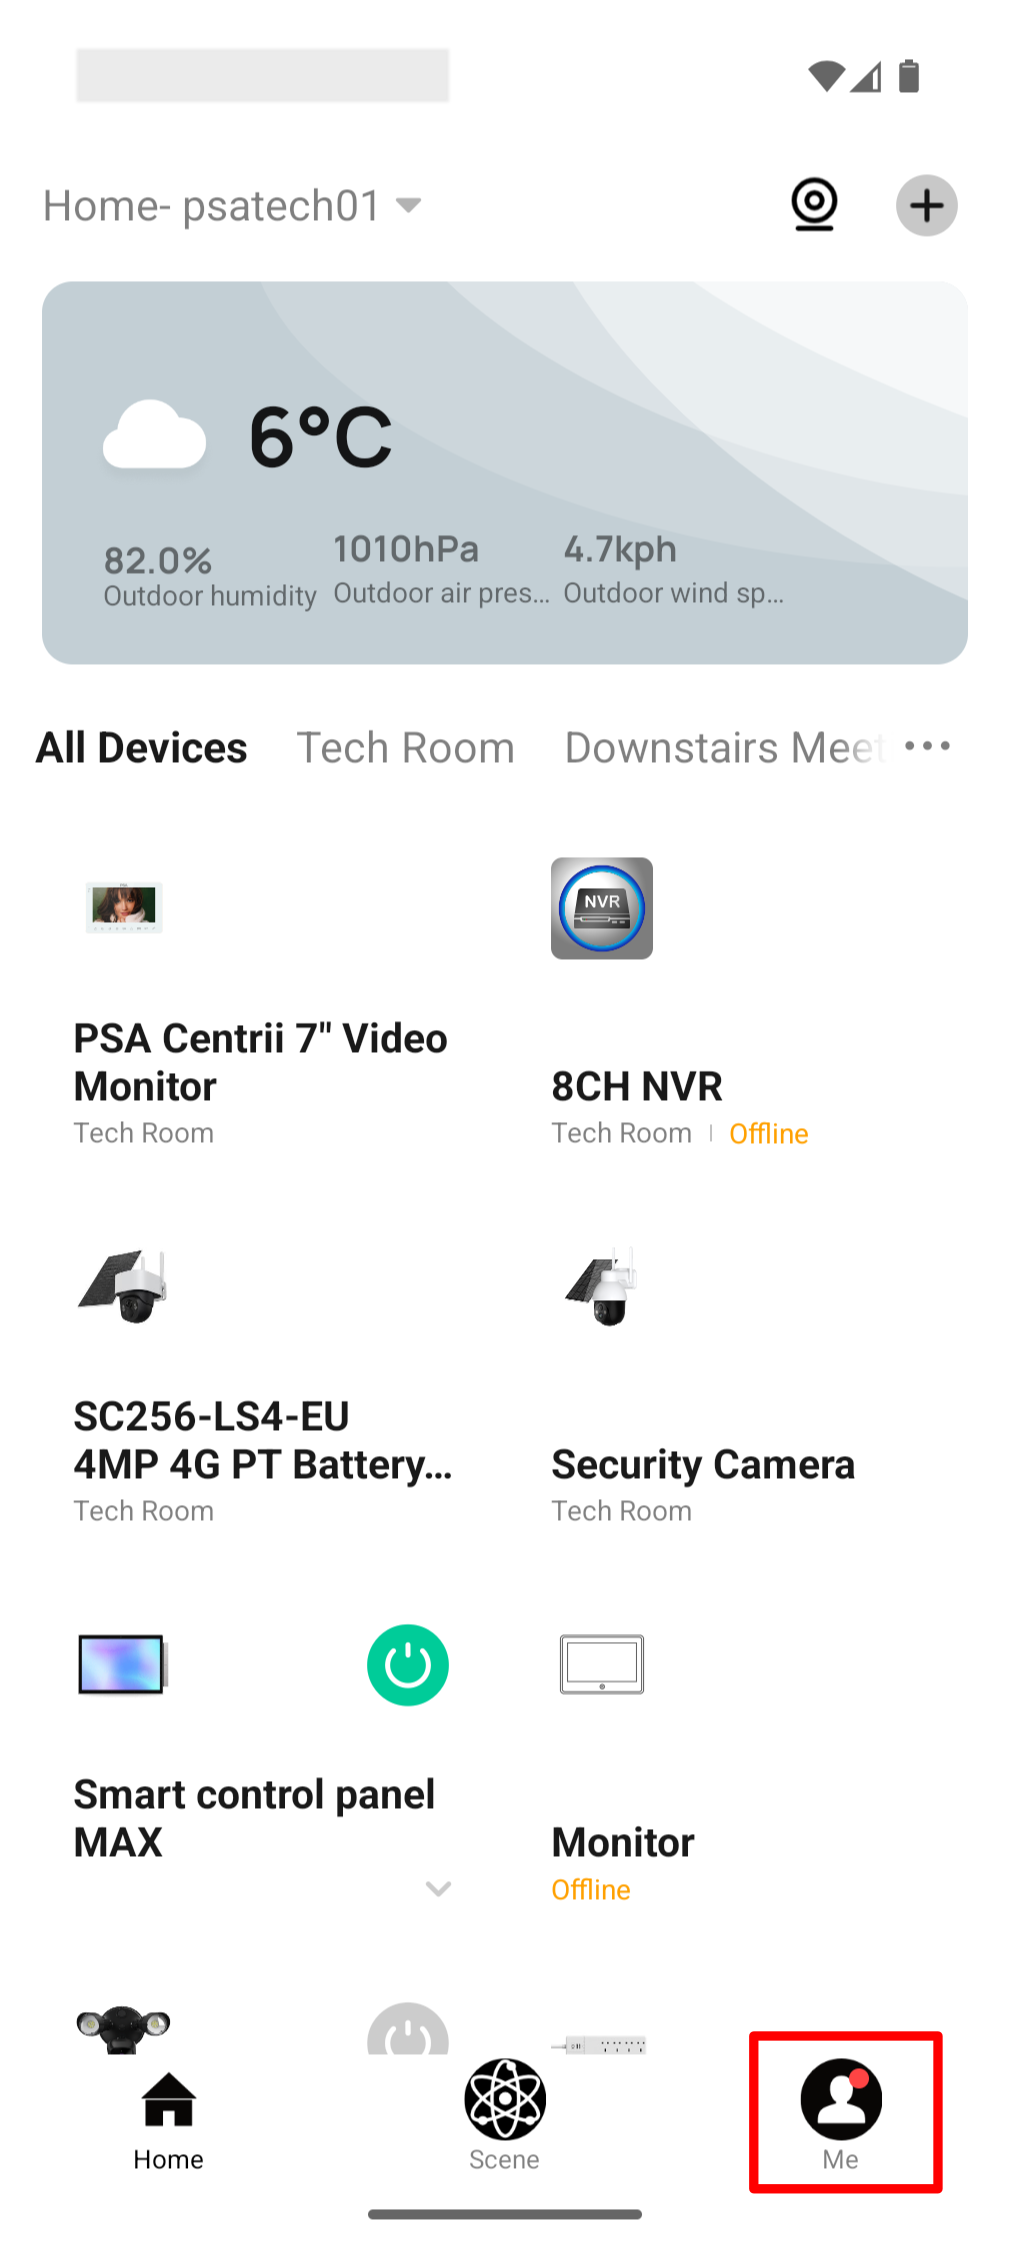Tap the SC256-LS4-EU battery camera icon
Viewport: 1009px width, 2245px height.
(123, 1286)
